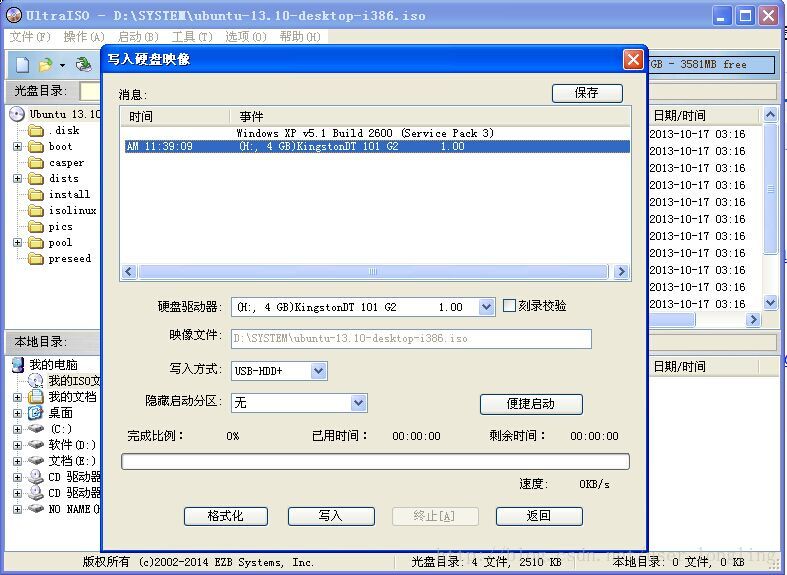
Task: Open the 写入方式 USB-HDD+ dropdown
Action: (x=318, y=371)
